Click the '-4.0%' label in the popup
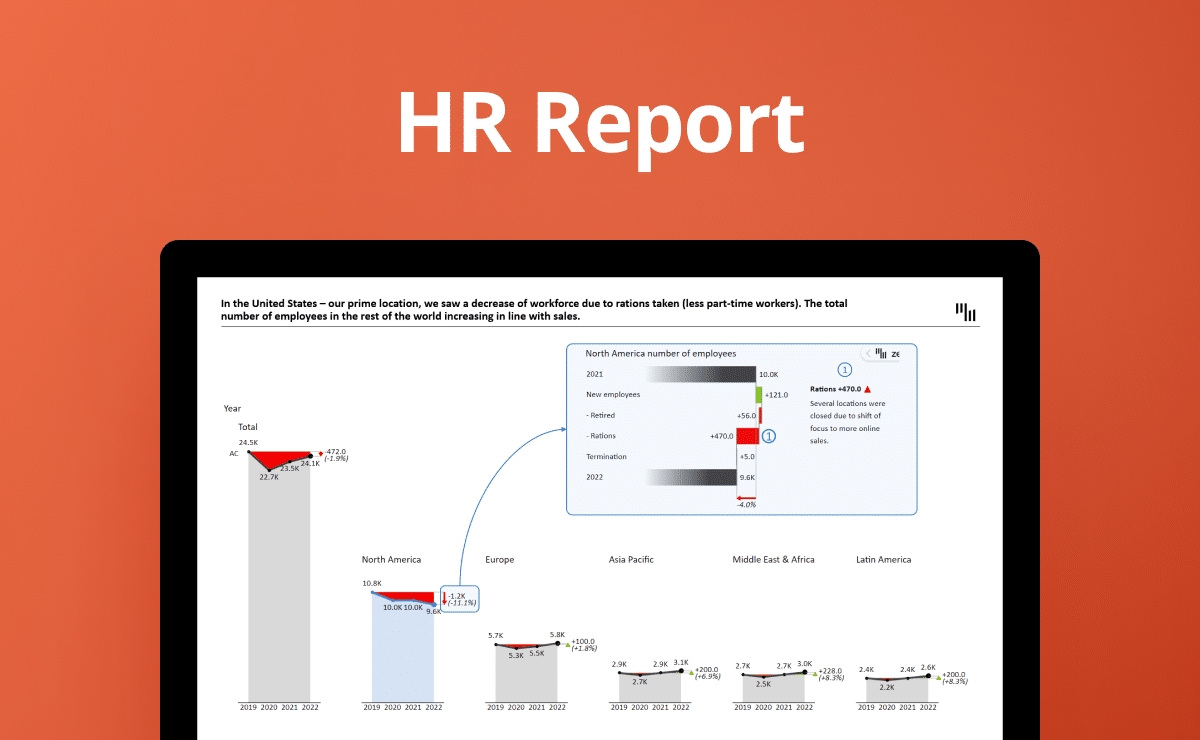The width and height of the screenshot is (1200, 740). [746, 505]
